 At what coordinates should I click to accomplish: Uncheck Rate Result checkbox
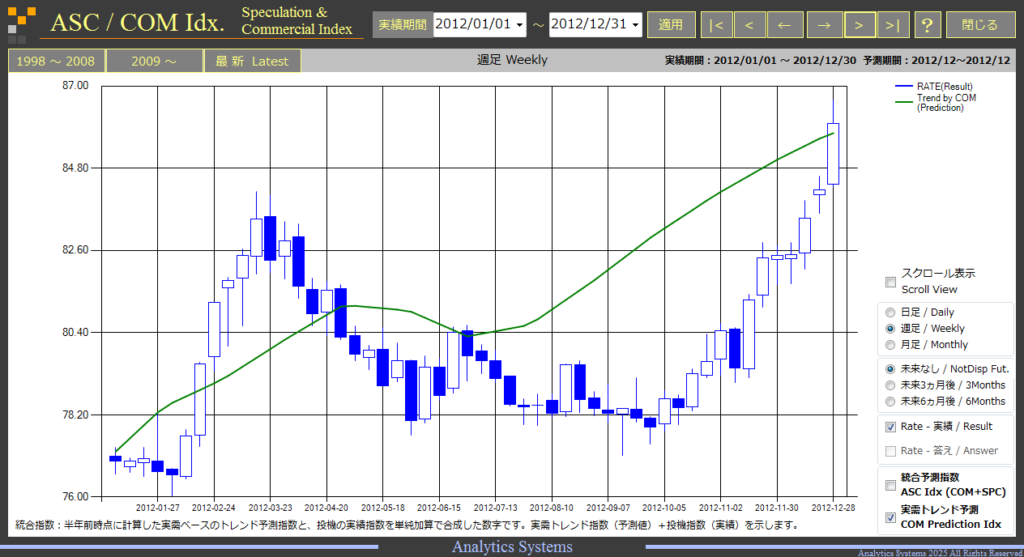(x=890, y=426)
